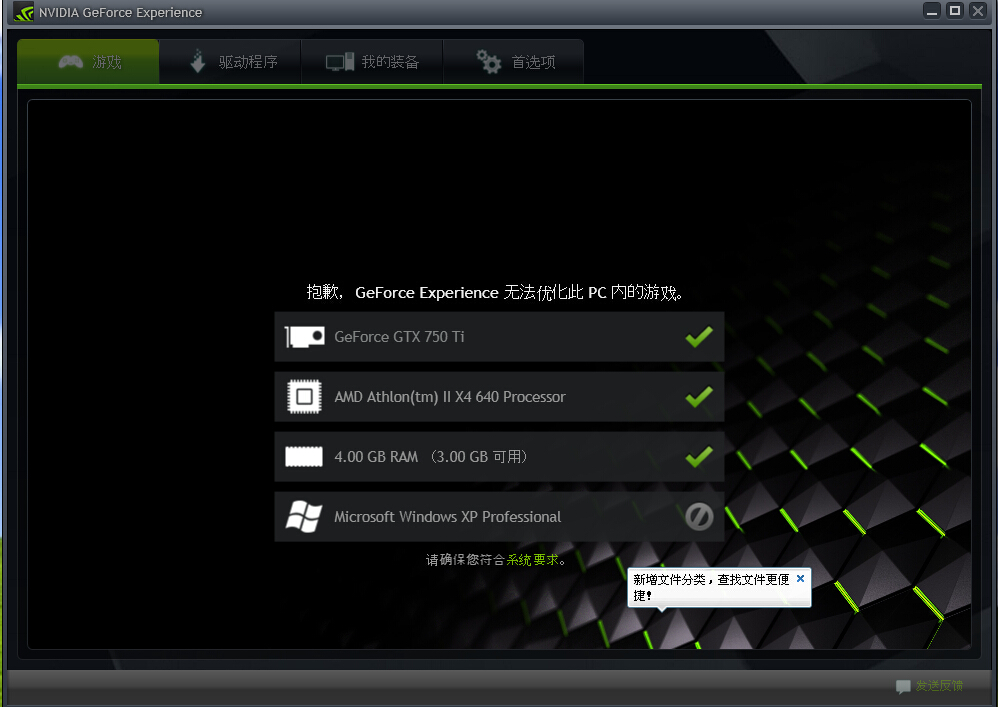Screen dimensions: 998x707
Task: Click the graphics card icon beside GeForce GTX 750 Ti
Action: (304, 337)
